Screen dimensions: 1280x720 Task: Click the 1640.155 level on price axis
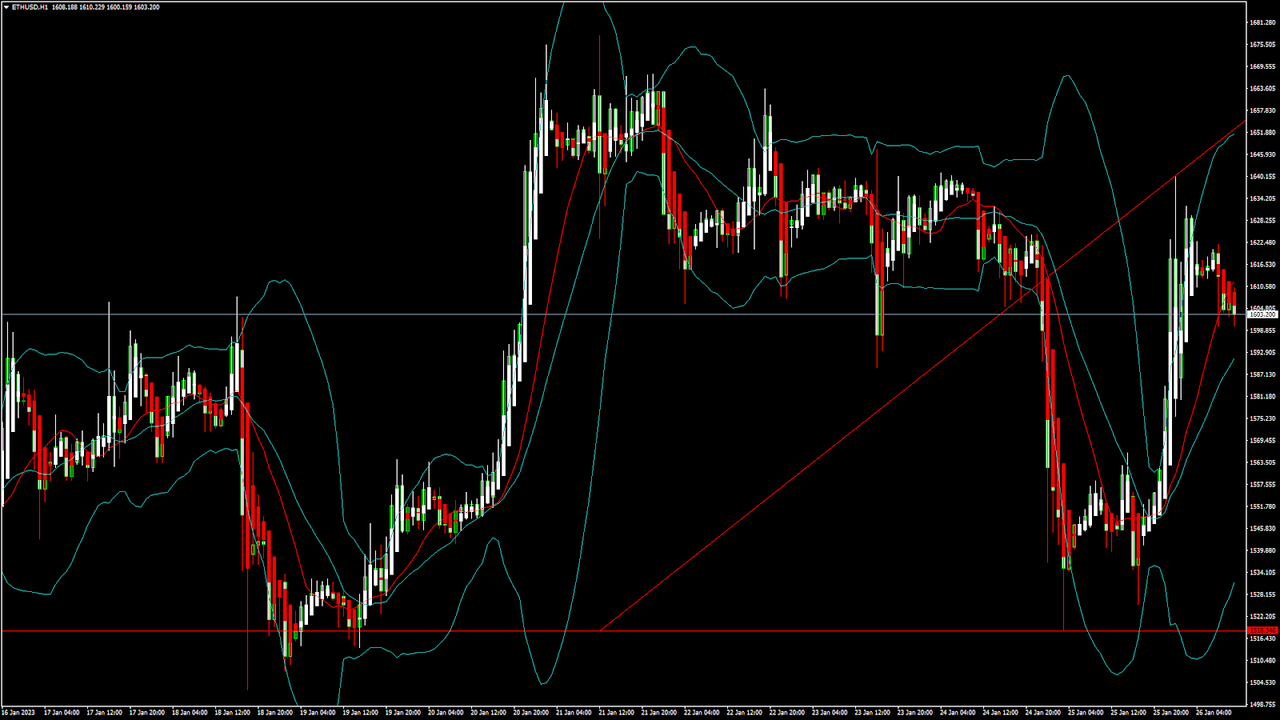[1263, 176]
